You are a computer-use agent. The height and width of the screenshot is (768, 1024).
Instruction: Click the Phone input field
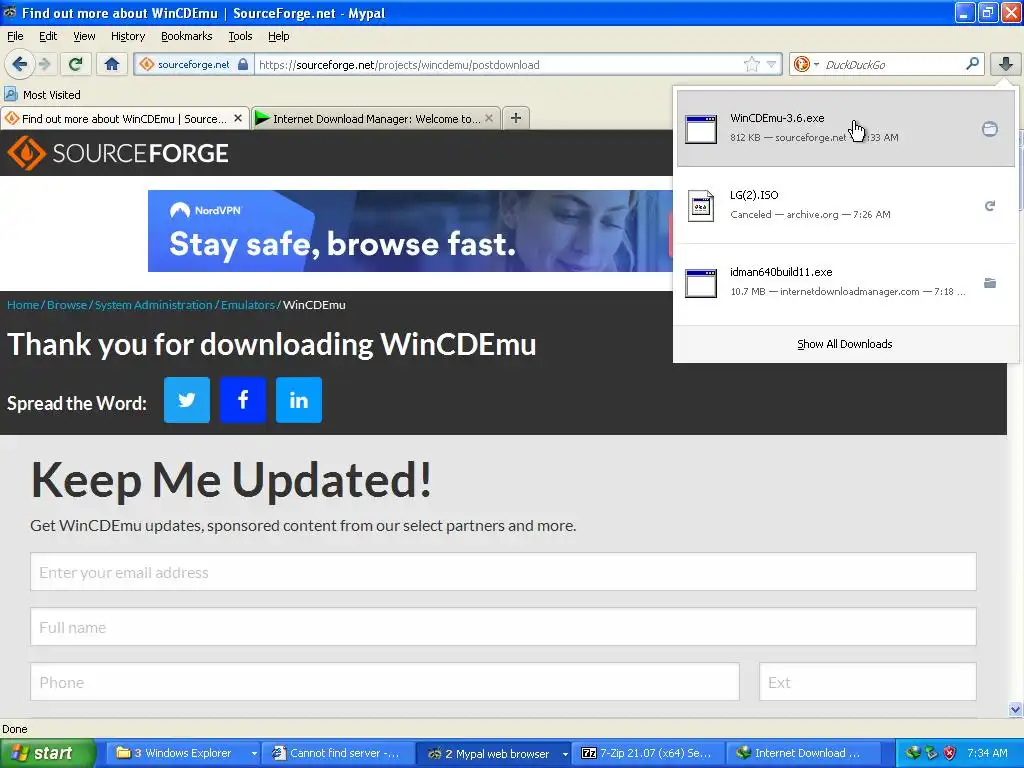tap(385, 682)
